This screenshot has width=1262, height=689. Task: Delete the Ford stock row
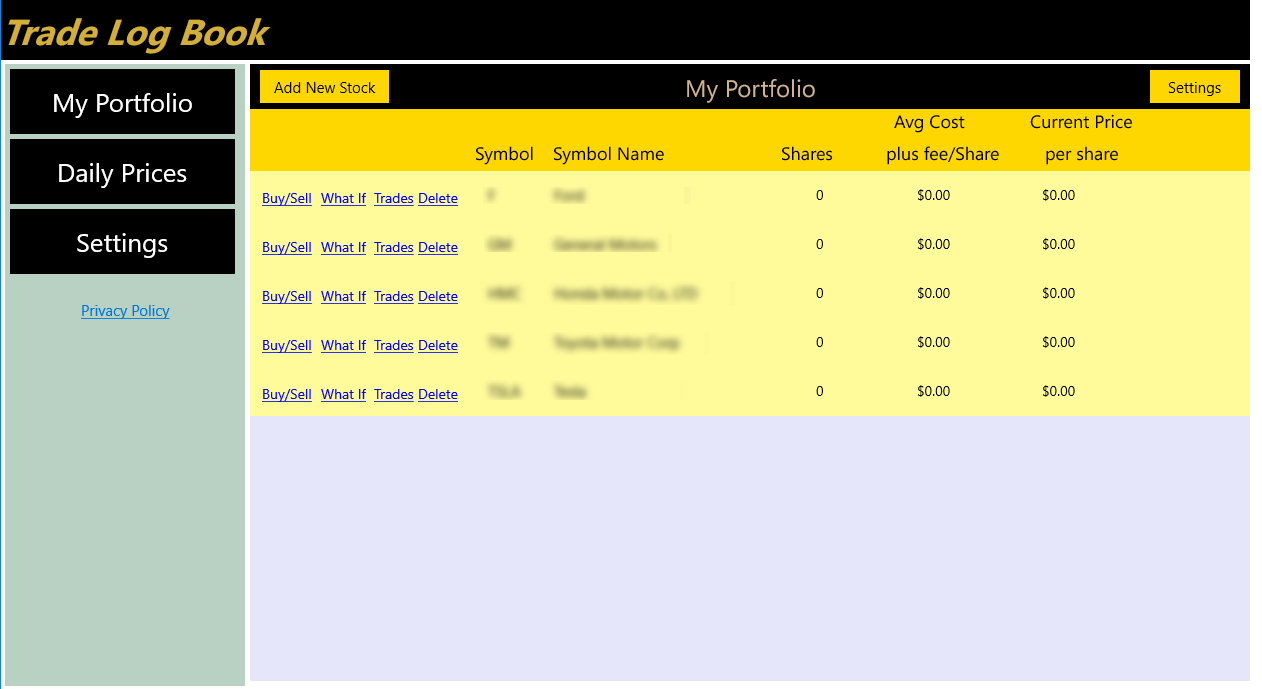[438, 198]
